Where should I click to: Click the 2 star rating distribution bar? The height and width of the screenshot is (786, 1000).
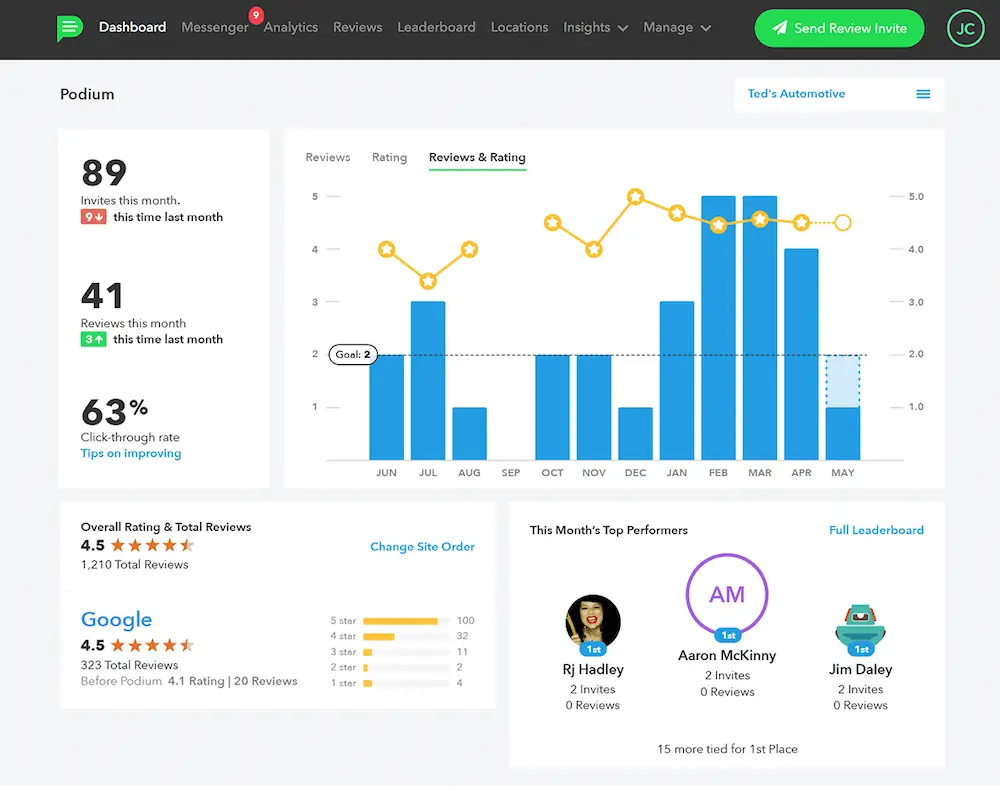click(x=407, y=667)
